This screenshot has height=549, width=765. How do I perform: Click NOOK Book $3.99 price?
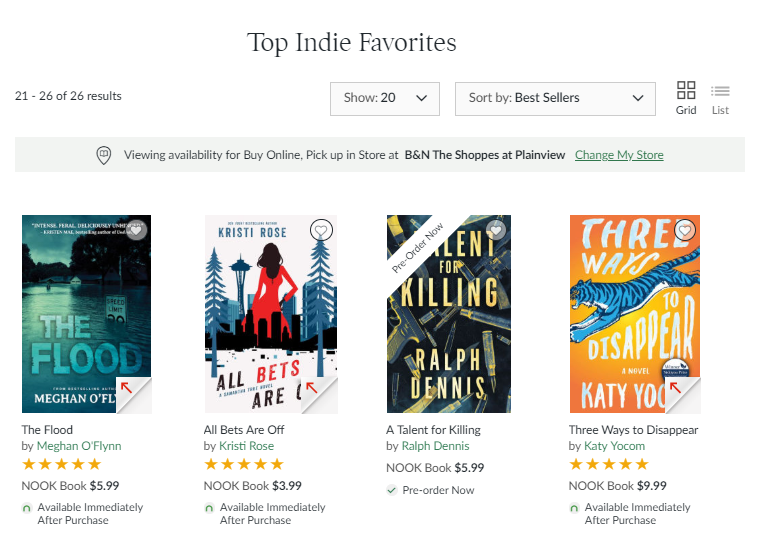coord(253,486)
